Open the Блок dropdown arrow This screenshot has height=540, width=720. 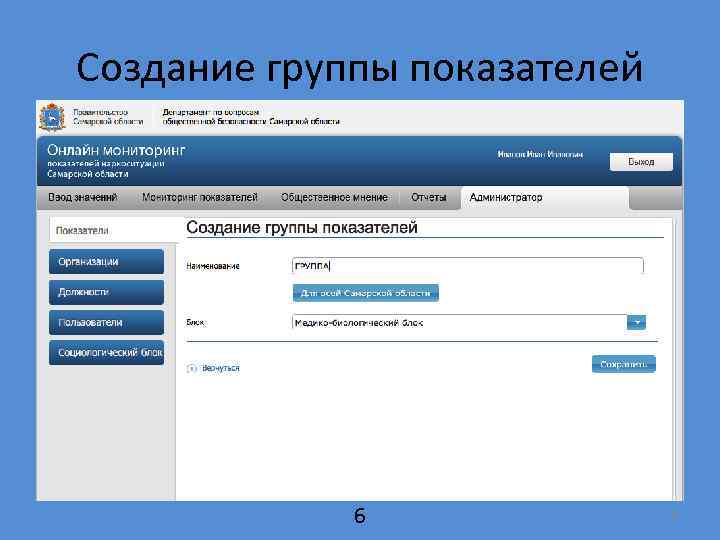636,322
